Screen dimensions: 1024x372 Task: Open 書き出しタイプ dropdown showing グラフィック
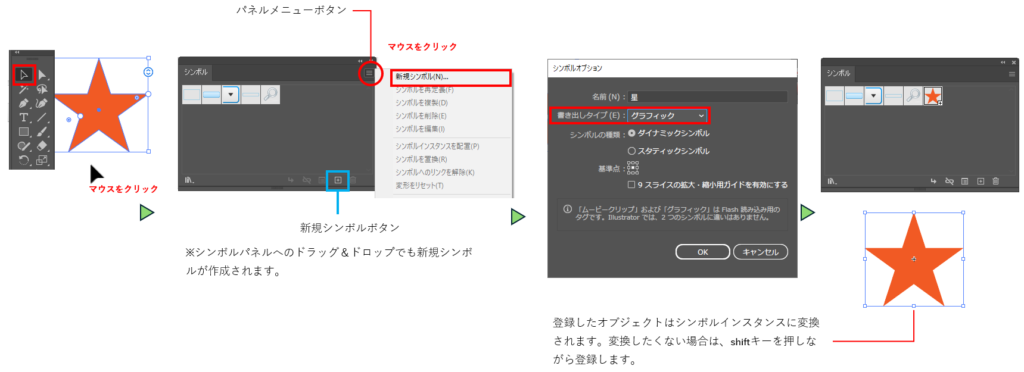pos(667,116)
